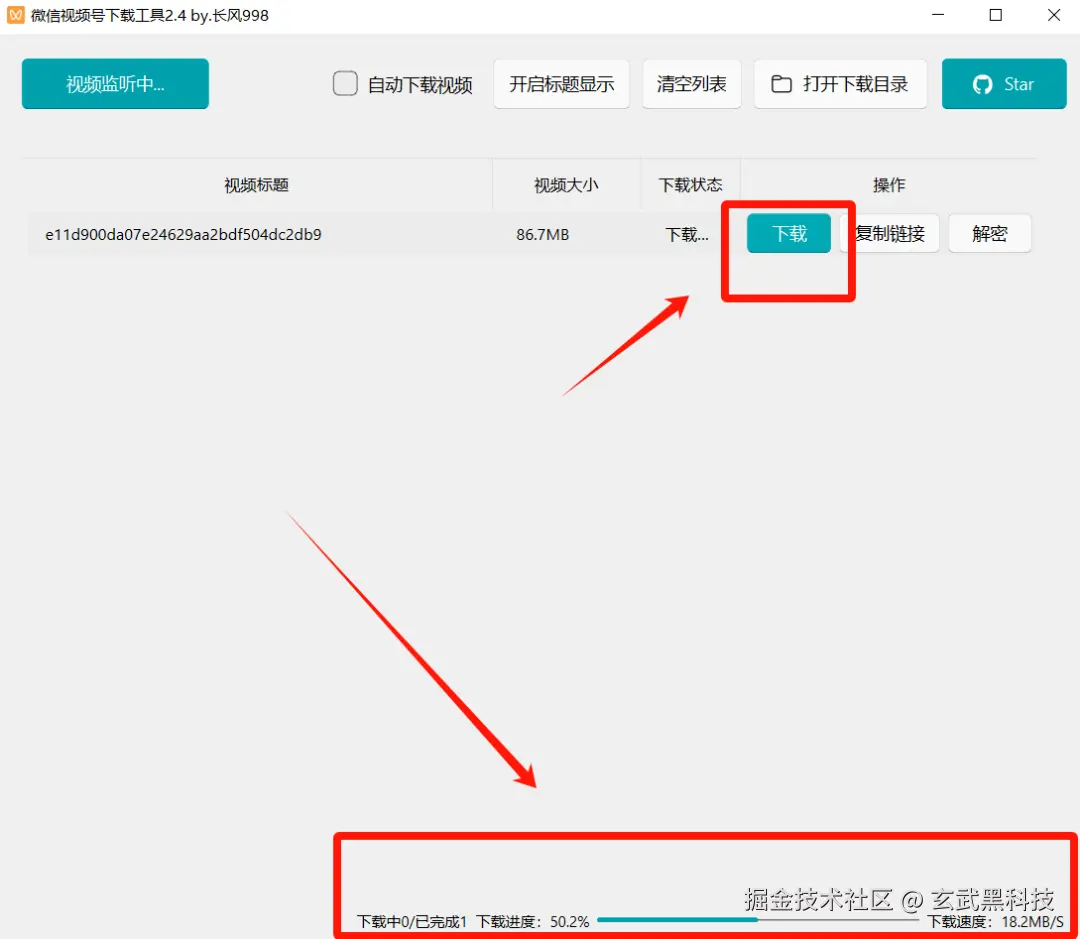The height and width of the screenshot is (939, 1080).
Task: Click the 下载 button for the video row
Action: click(x=789, y=234)
